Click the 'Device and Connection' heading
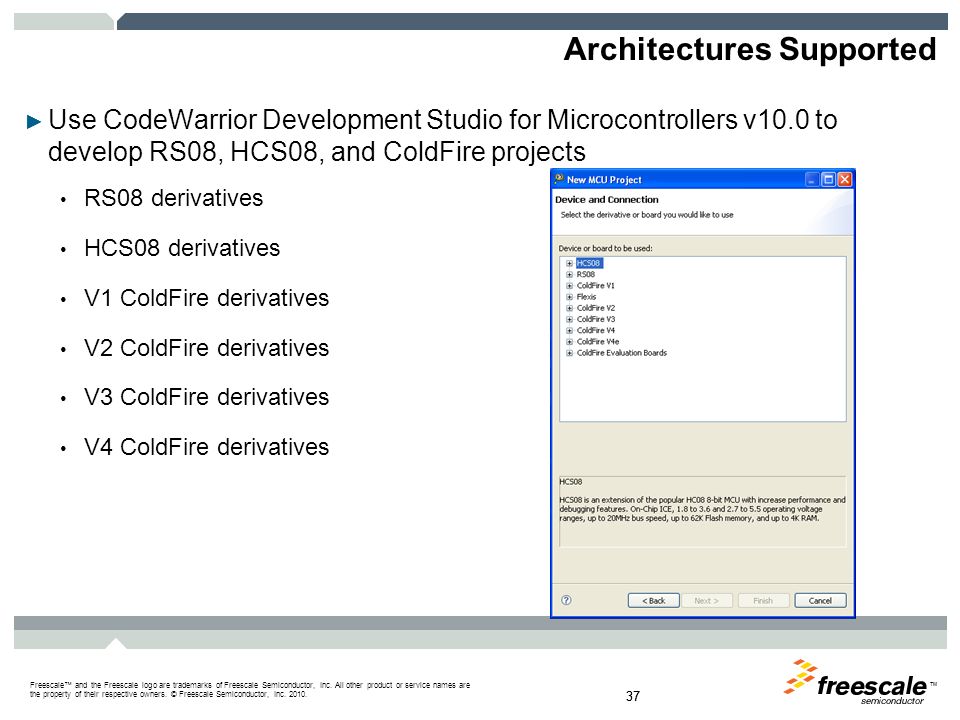Image resolution: width=960 pixels, height=720 pixels. 607,200
